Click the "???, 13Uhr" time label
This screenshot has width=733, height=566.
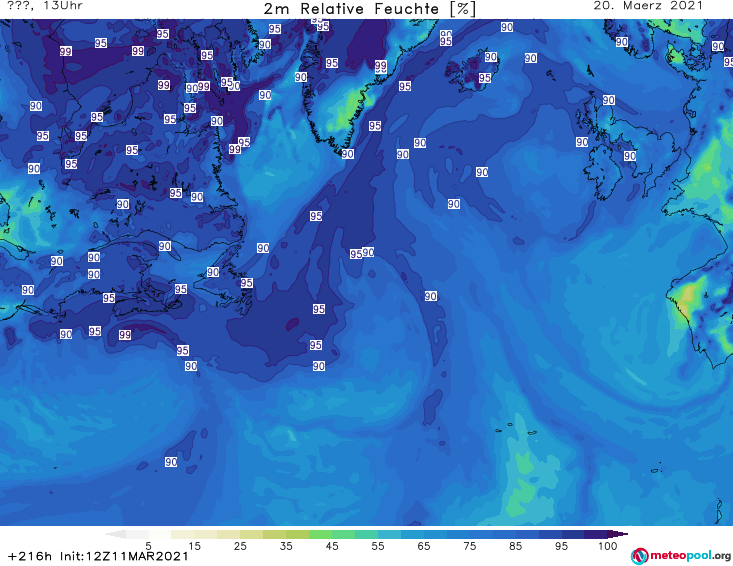45,6
